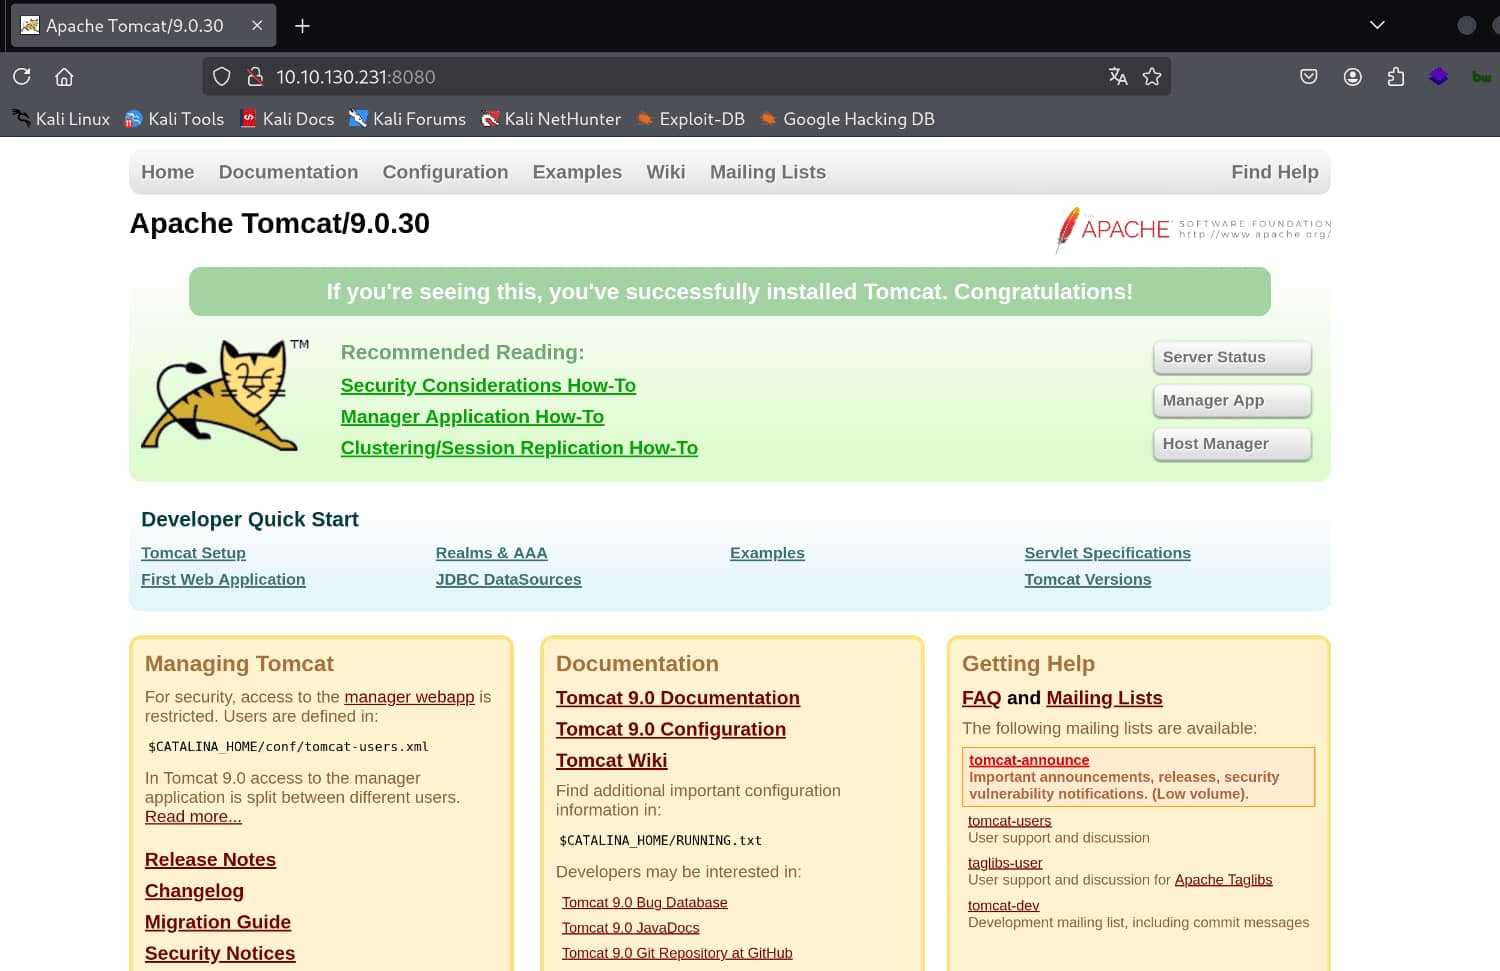Open the Kali Tools bookmark

click(x=174, y=119)
